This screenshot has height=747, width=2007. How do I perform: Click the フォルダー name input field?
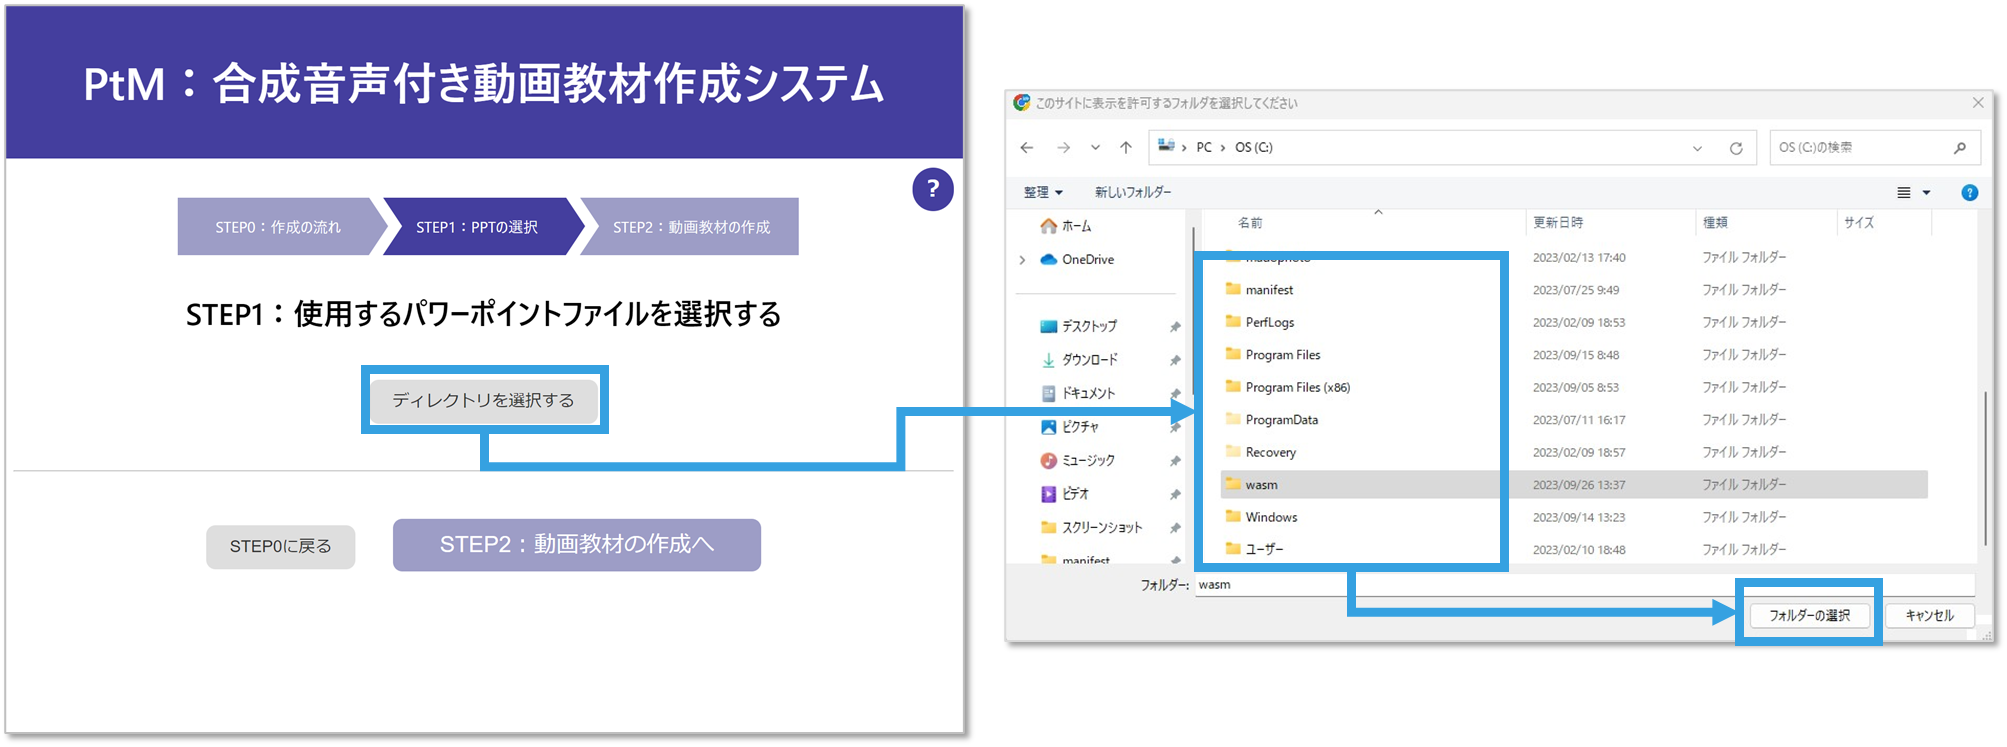1580,585
